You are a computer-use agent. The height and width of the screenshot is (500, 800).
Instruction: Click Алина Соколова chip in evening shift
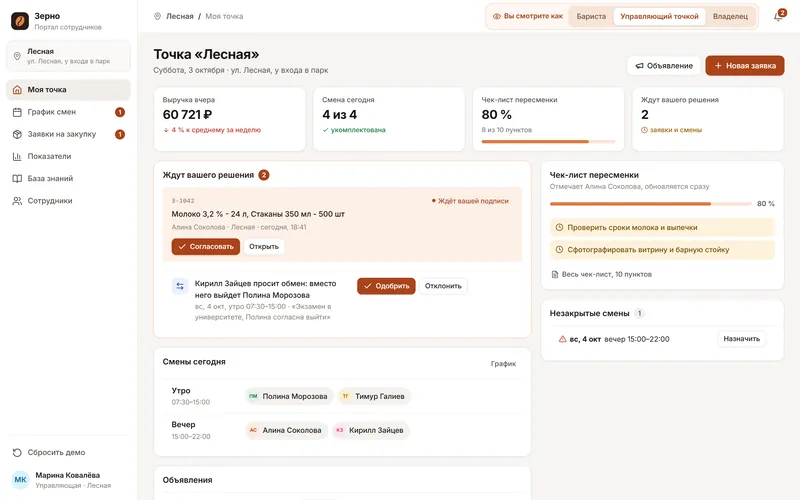[x=286, y=431]
